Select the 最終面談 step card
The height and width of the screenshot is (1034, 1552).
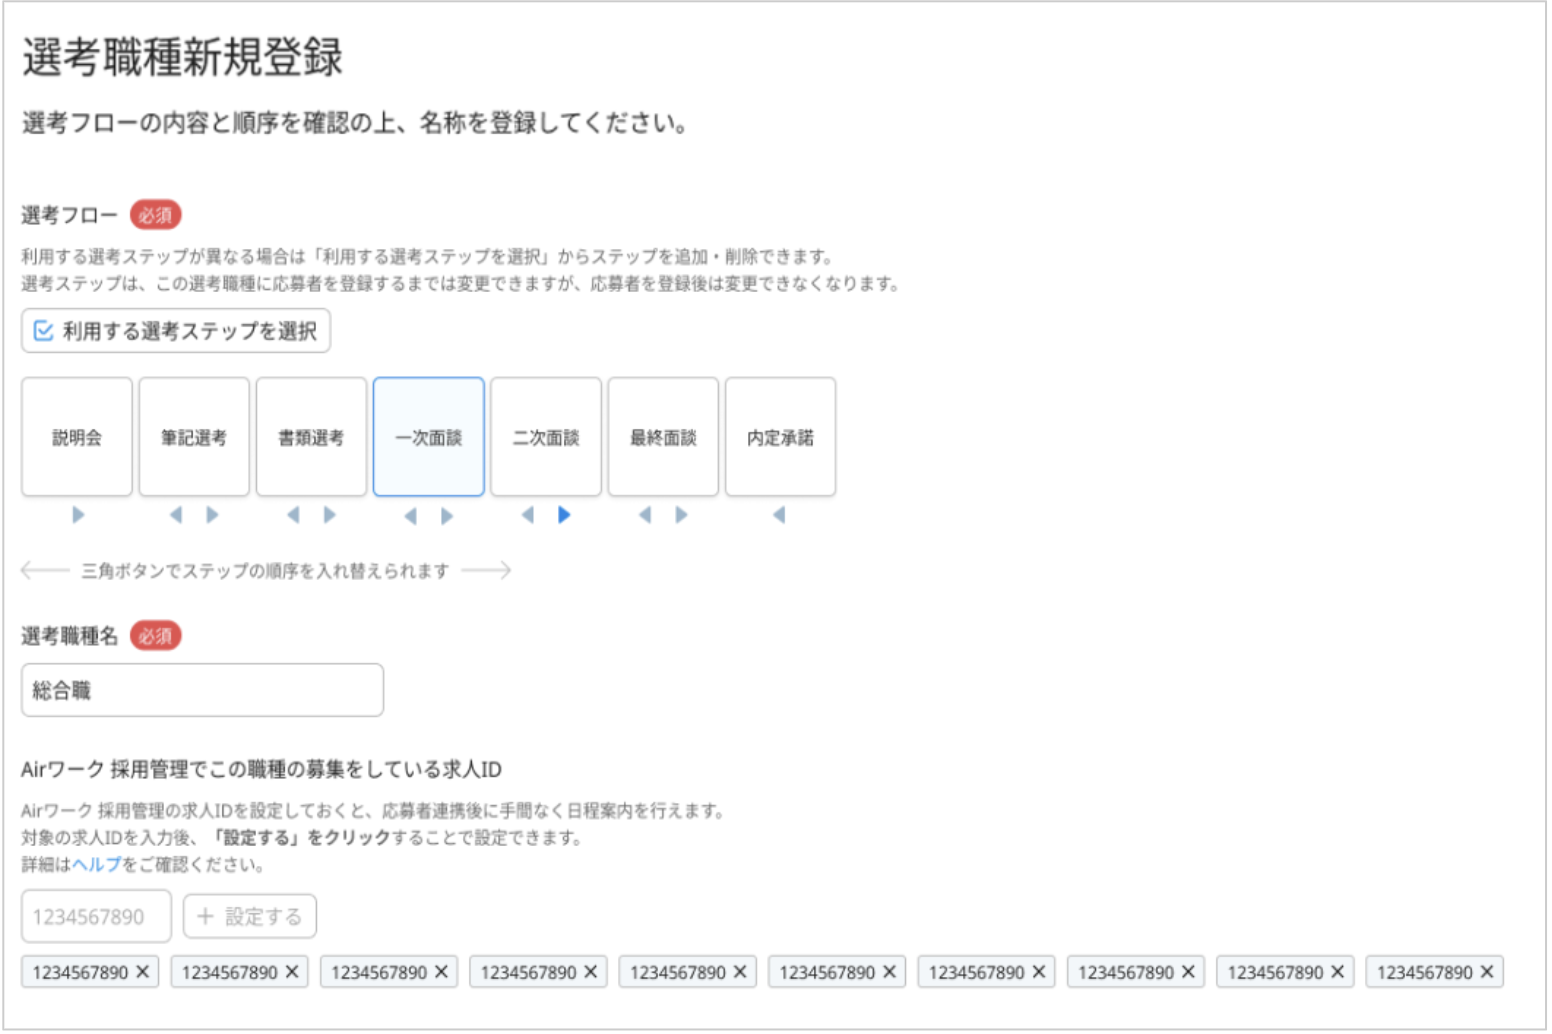point(663,437)
